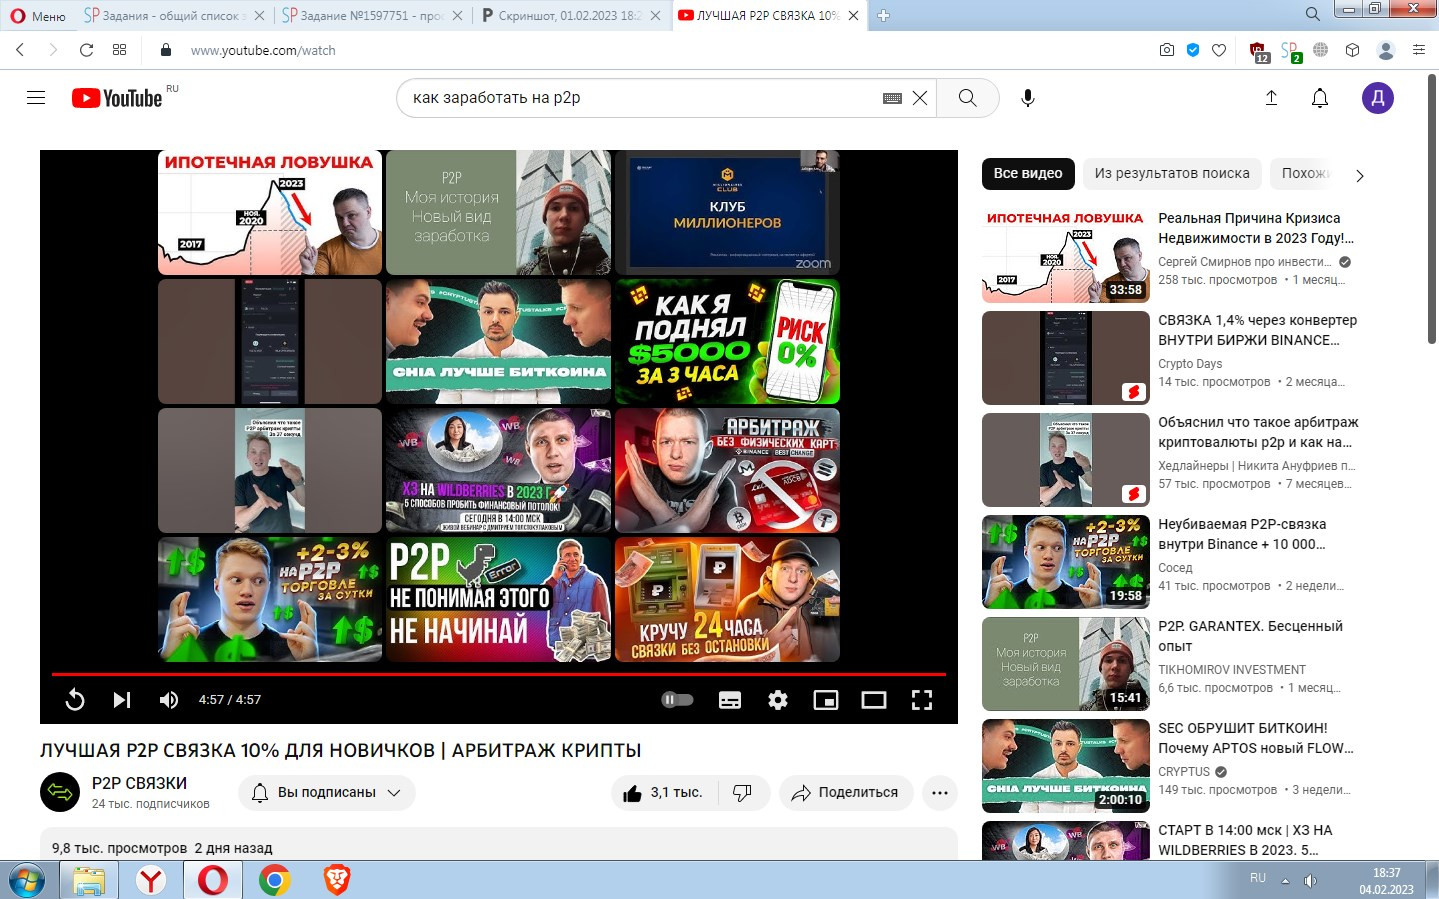
Task: Click end-screen Арбитраж без физических карт thumbnail
Action: 727,470
